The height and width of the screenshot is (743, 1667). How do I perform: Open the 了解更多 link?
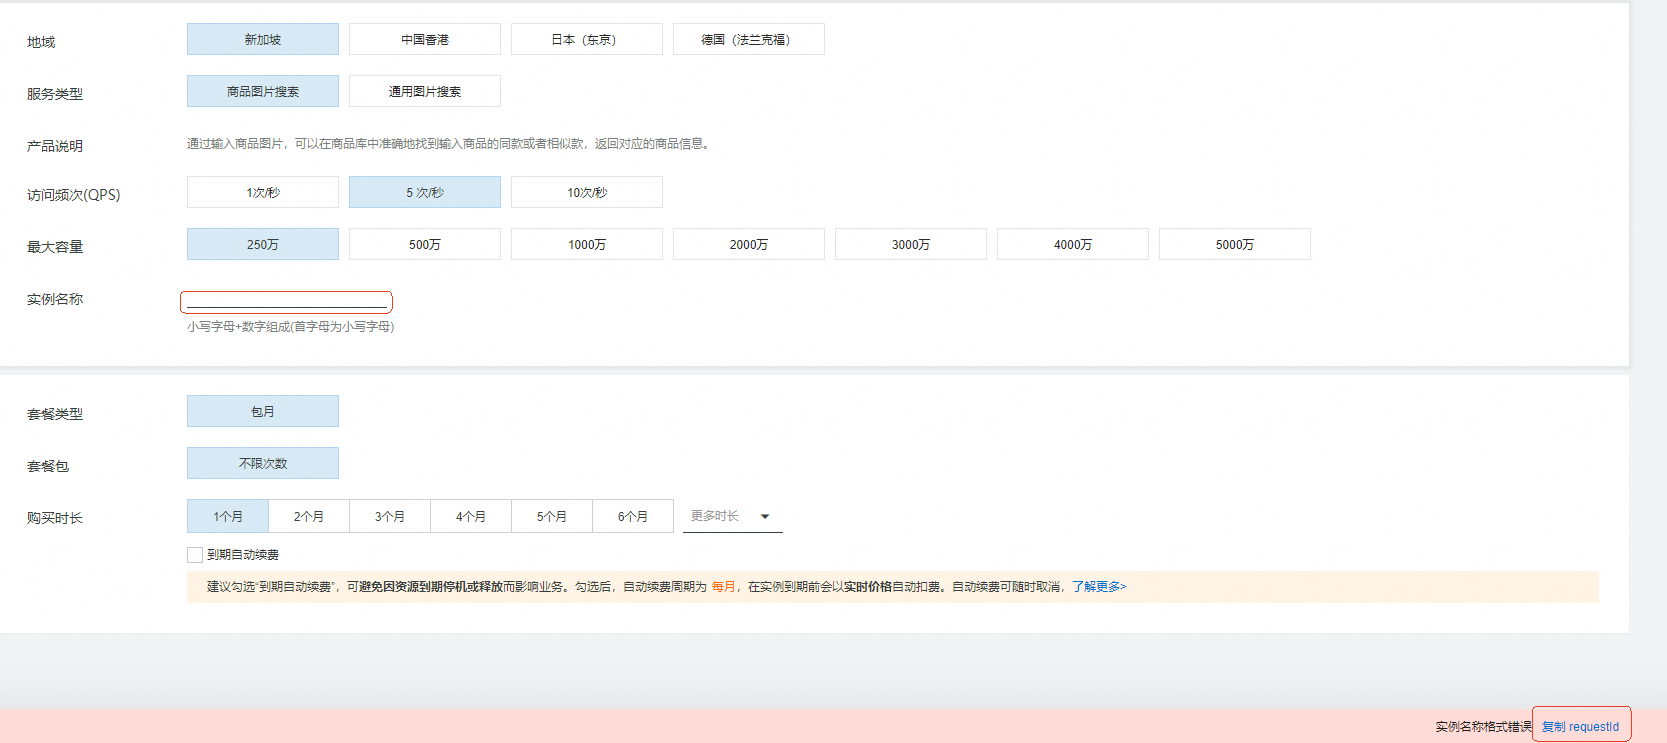[1099, 587]
